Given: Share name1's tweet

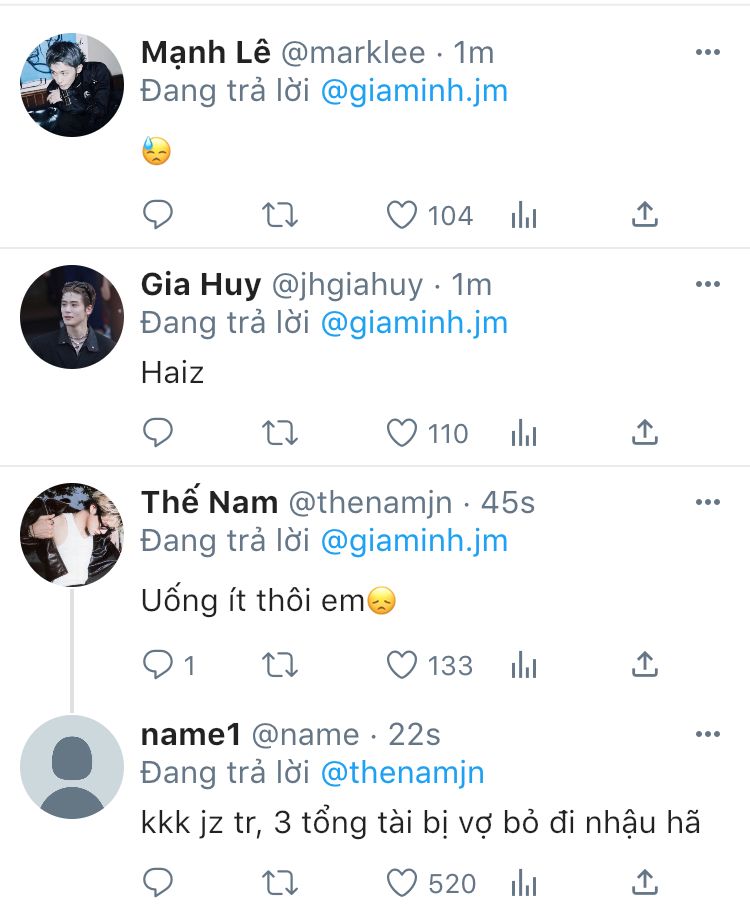Looking at the screenshot, I should pyautogui.click(x=646, y=883).
